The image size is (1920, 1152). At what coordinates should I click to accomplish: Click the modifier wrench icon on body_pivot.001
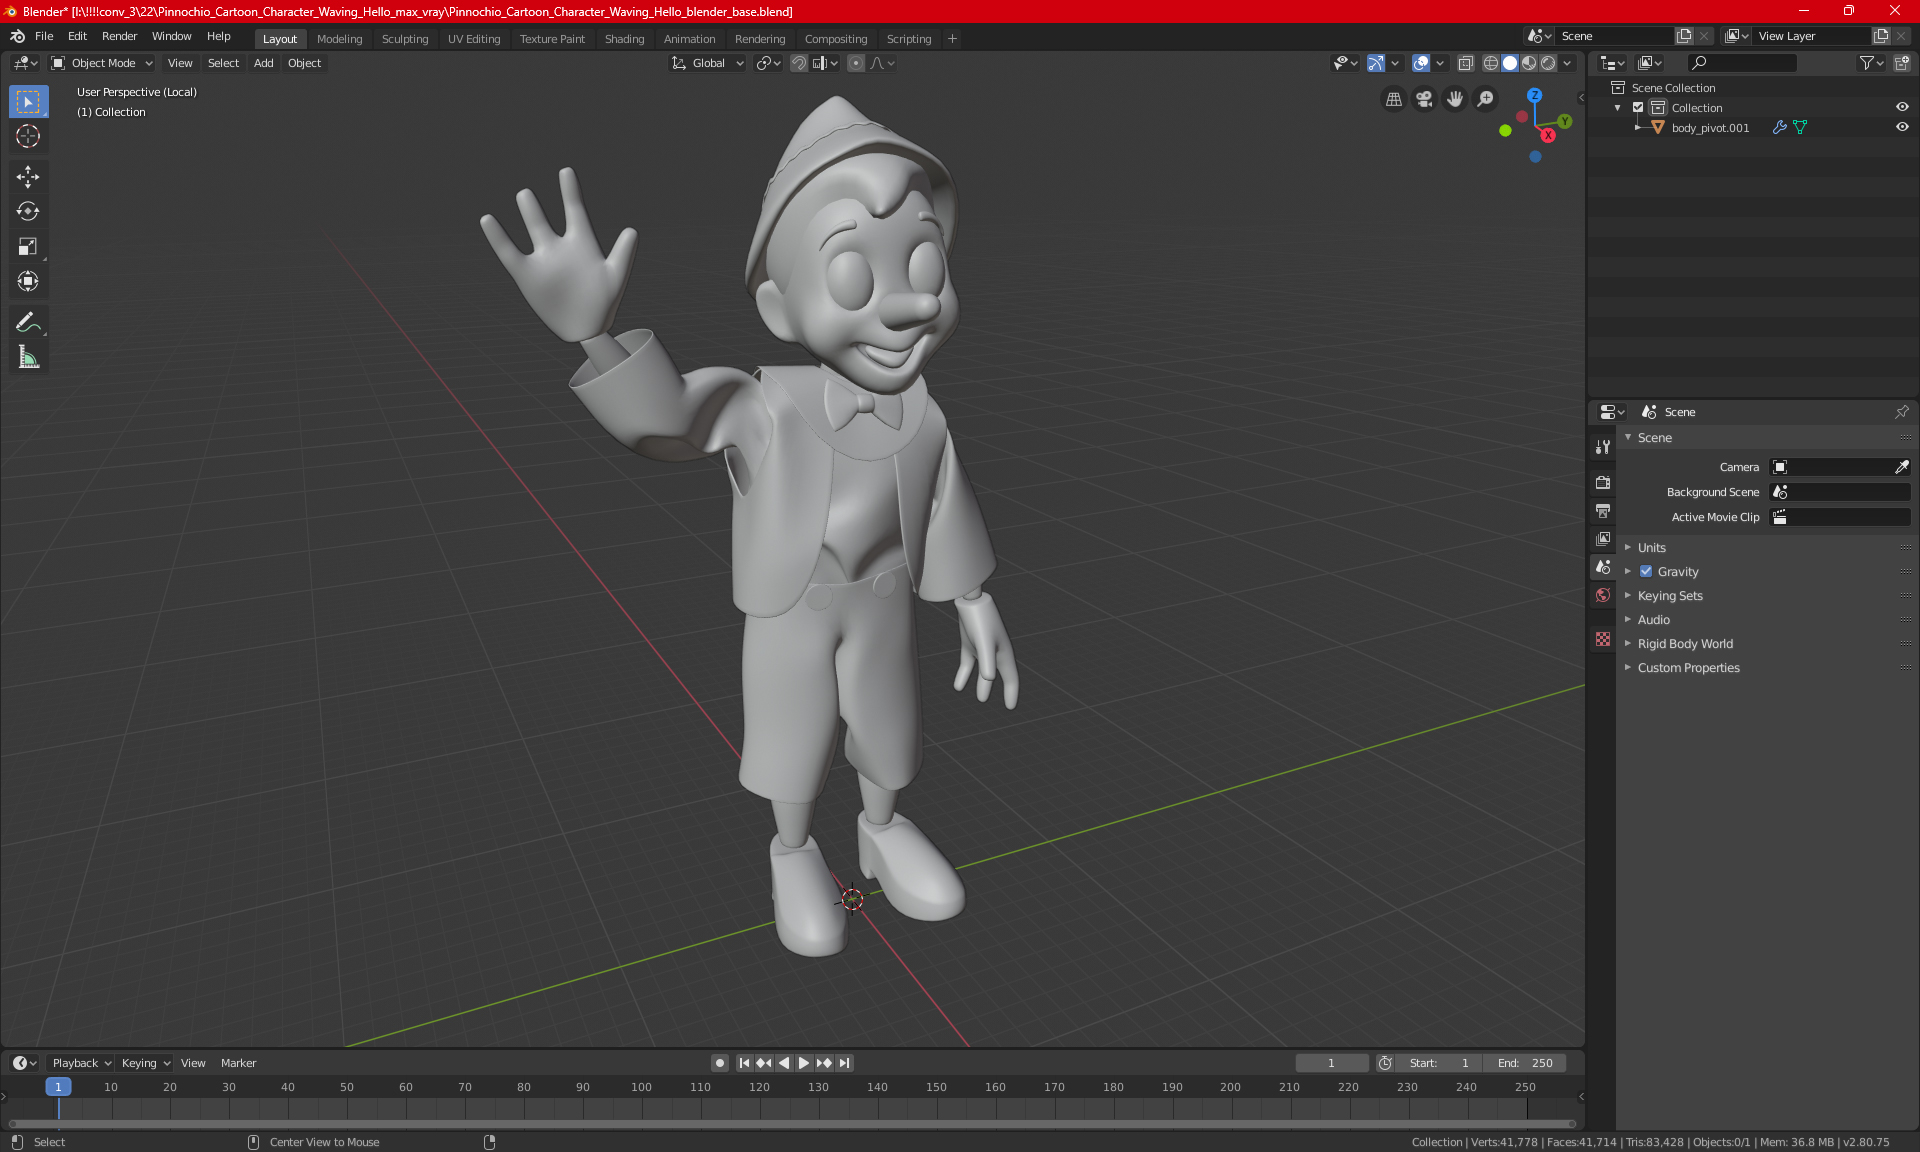click(x=1779, y=127)
